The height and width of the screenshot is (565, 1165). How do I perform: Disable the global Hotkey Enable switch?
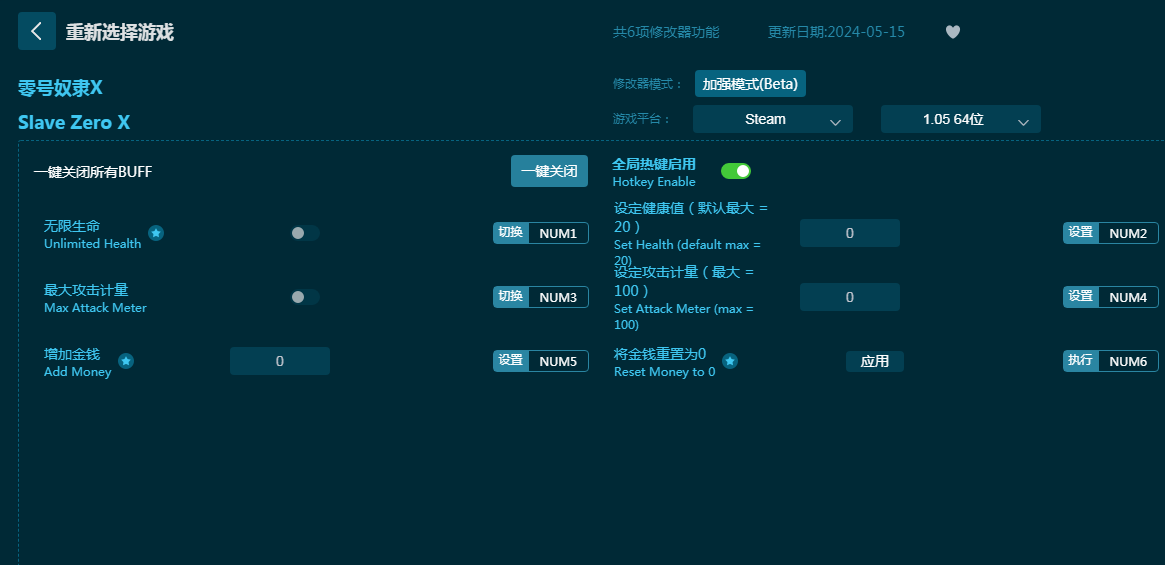click(736, 171)
